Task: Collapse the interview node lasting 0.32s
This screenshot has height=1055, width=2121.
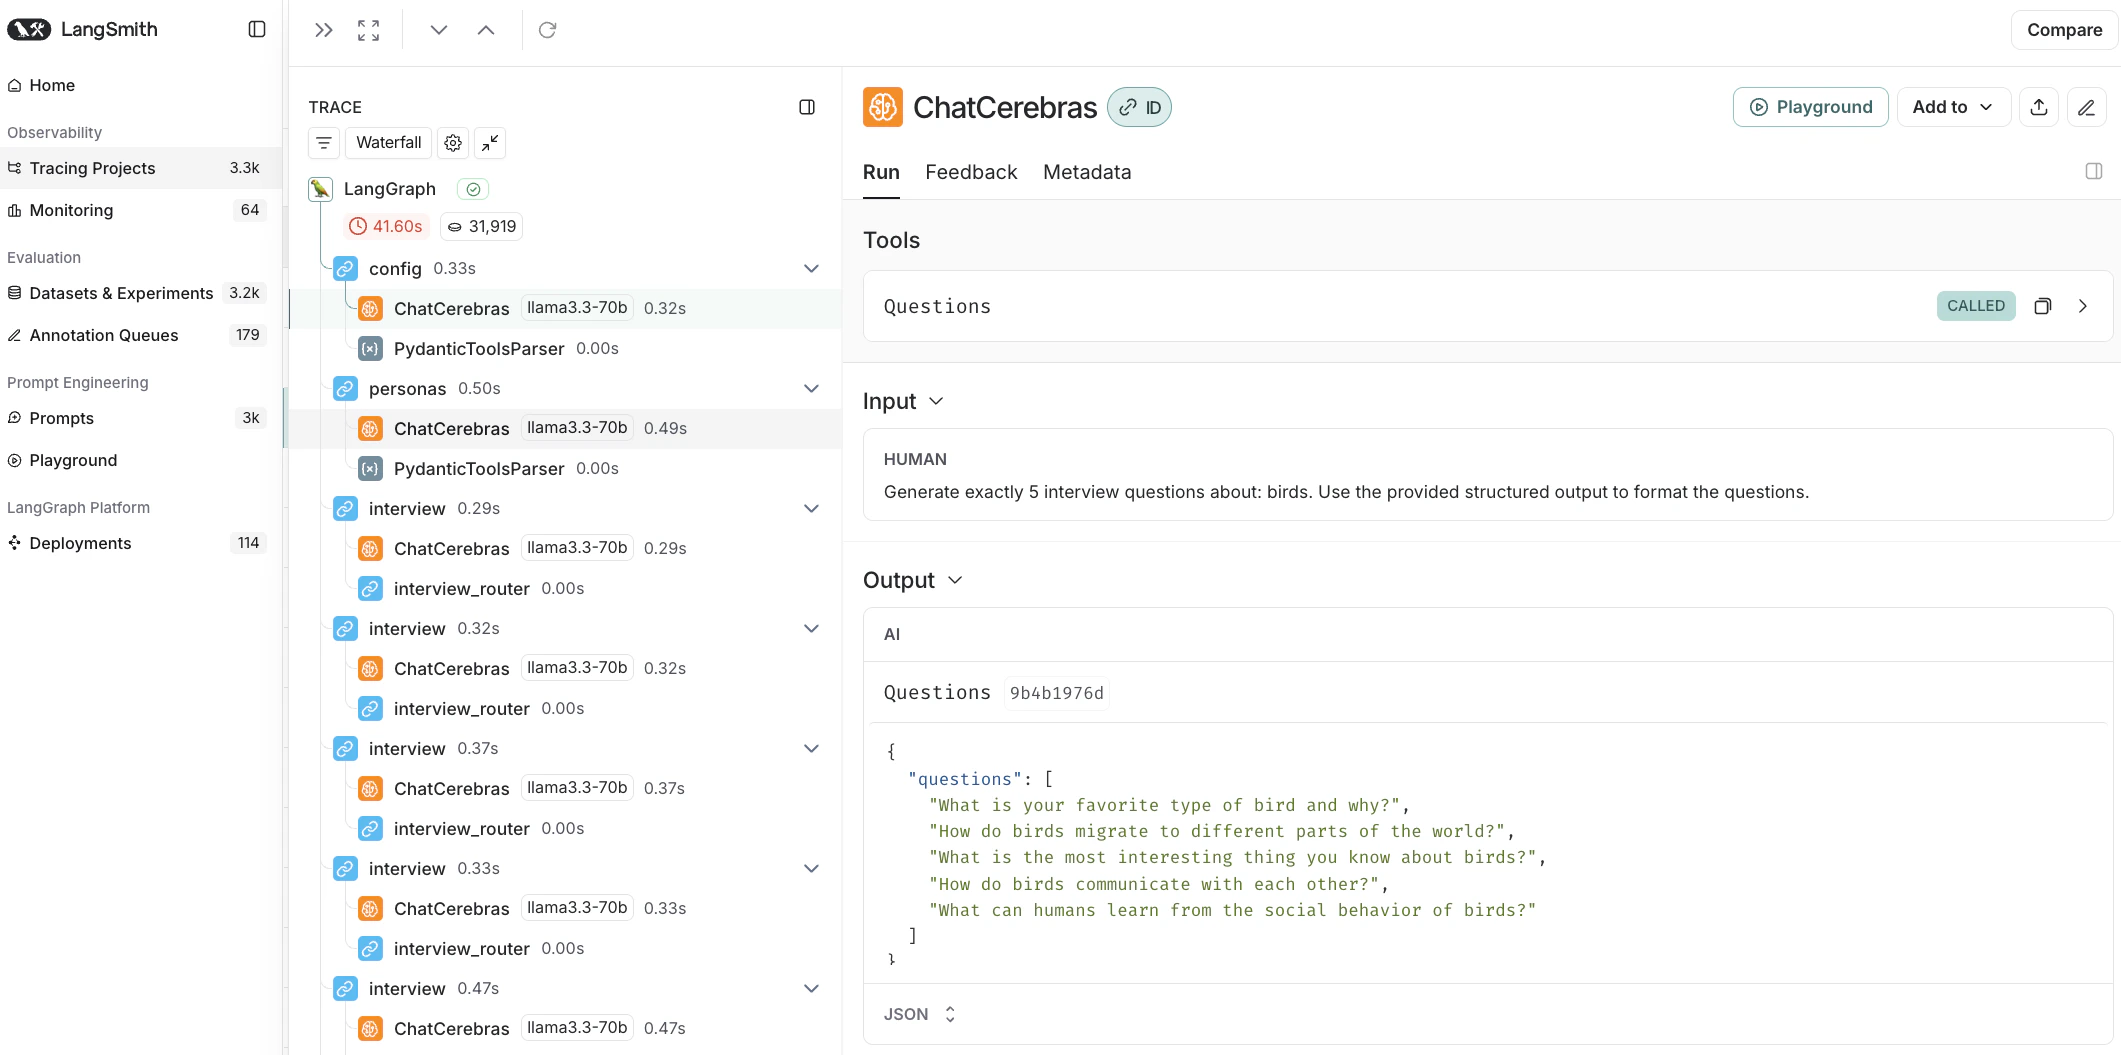Action: 811,629
